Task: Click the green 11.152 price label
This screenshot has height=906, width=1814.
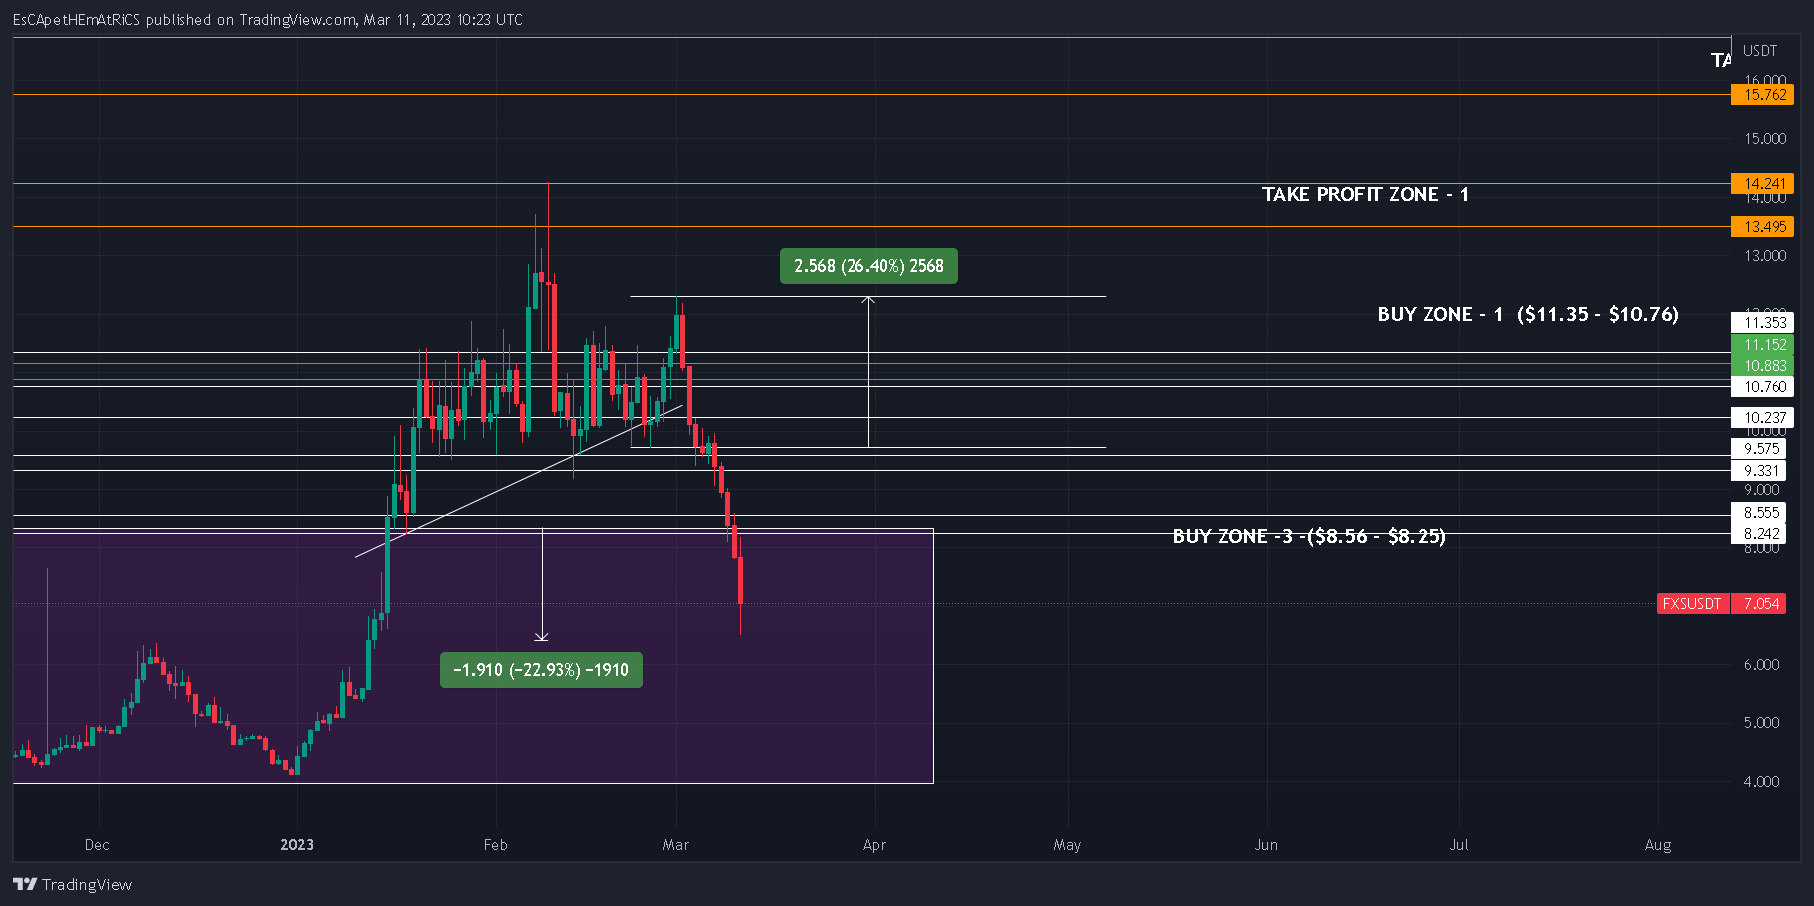Action: tap(1762, 344)
